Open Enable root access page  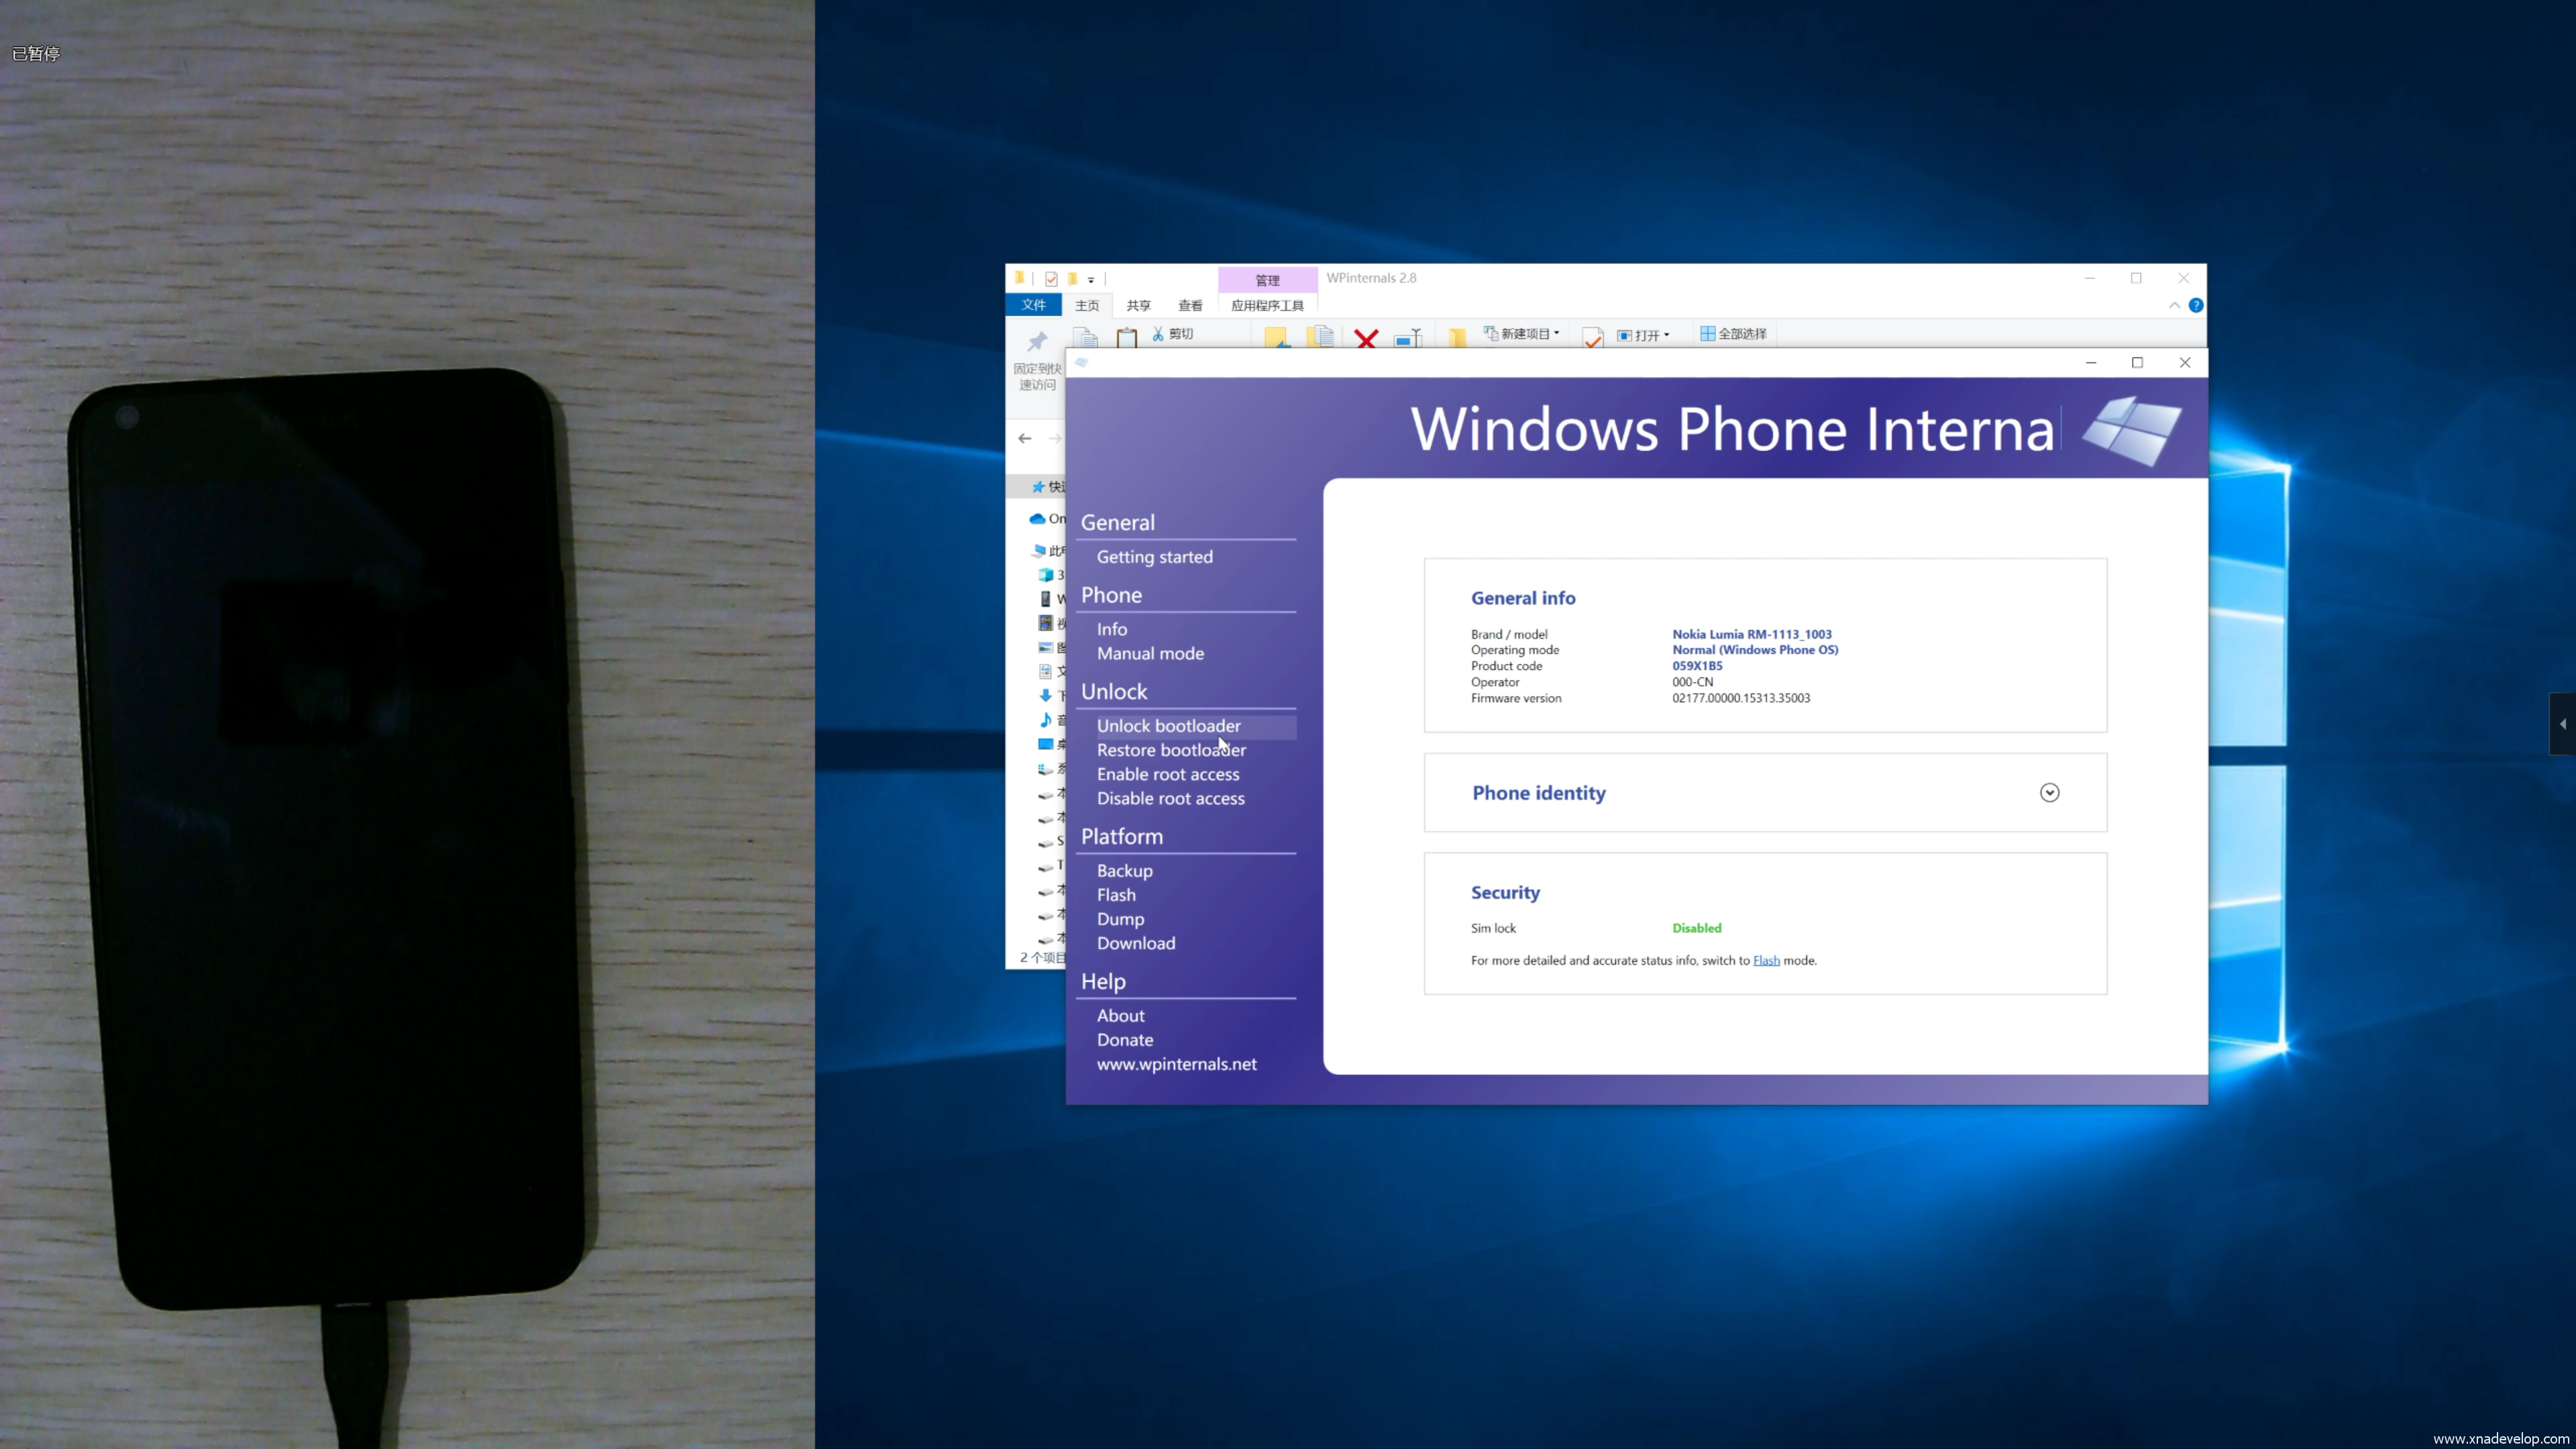[1167, 774]
